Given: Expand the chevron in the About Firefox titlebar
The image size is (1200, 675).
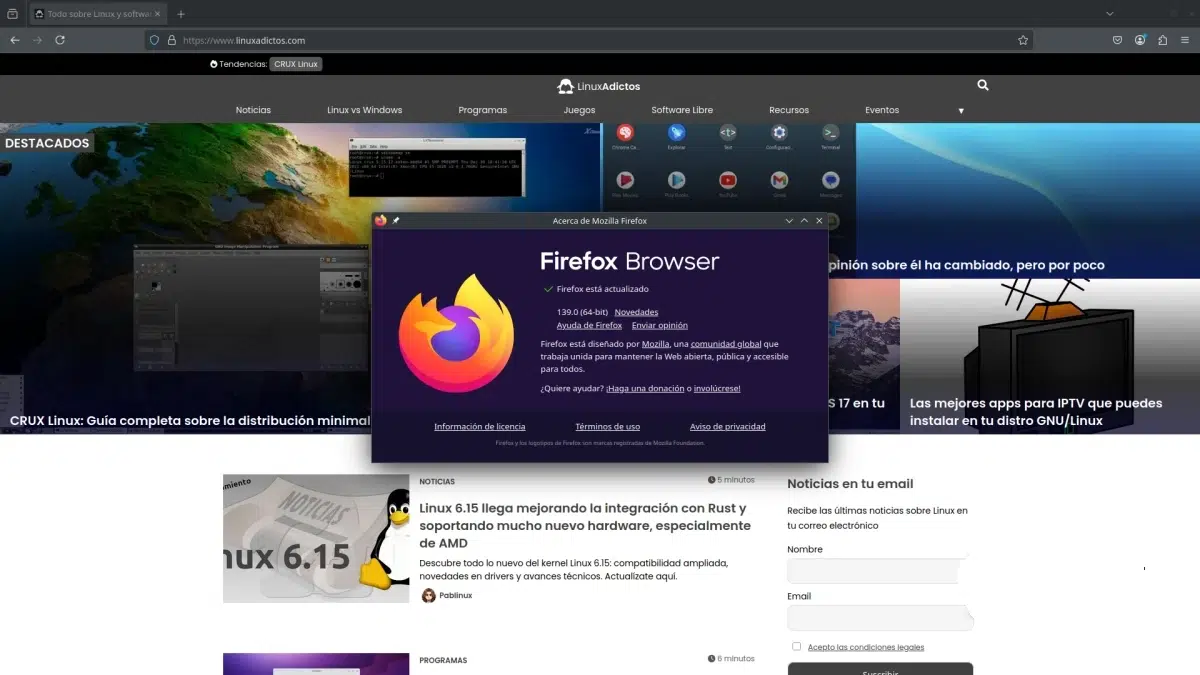Looking at the screenshot, I should tap(789, 220).
